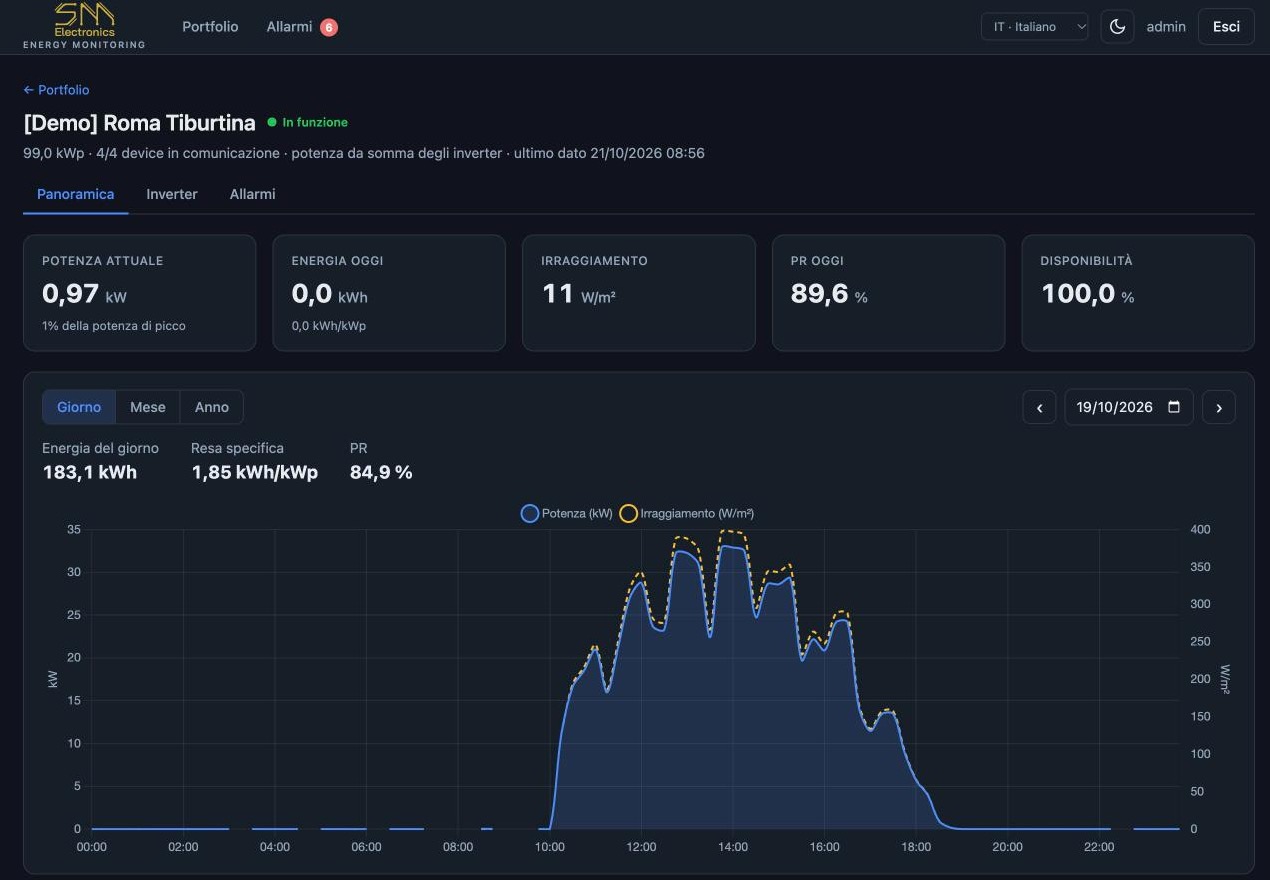Select the Mese period view
The width and height of the screenshot is (1270, 880).
pos(148,407)
